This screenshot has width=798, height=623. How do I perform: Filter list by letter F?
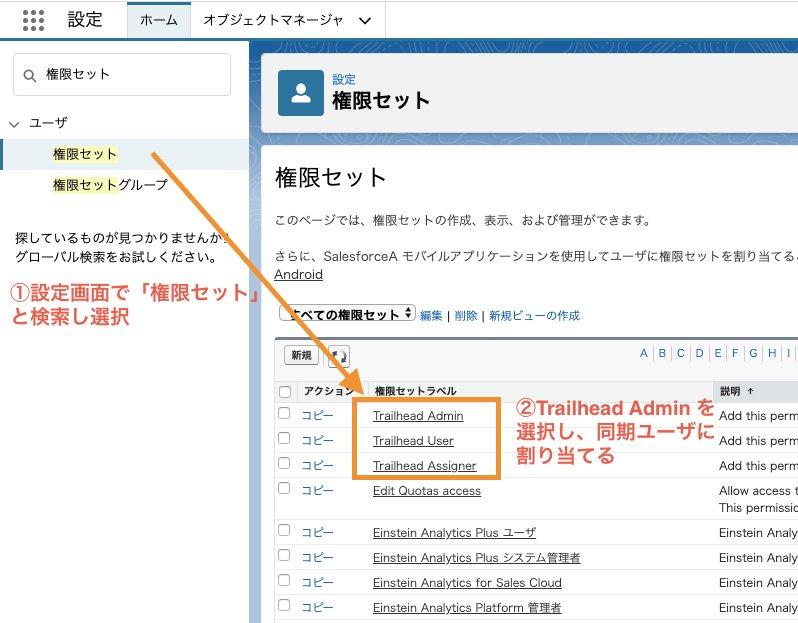tap(735, 353)
